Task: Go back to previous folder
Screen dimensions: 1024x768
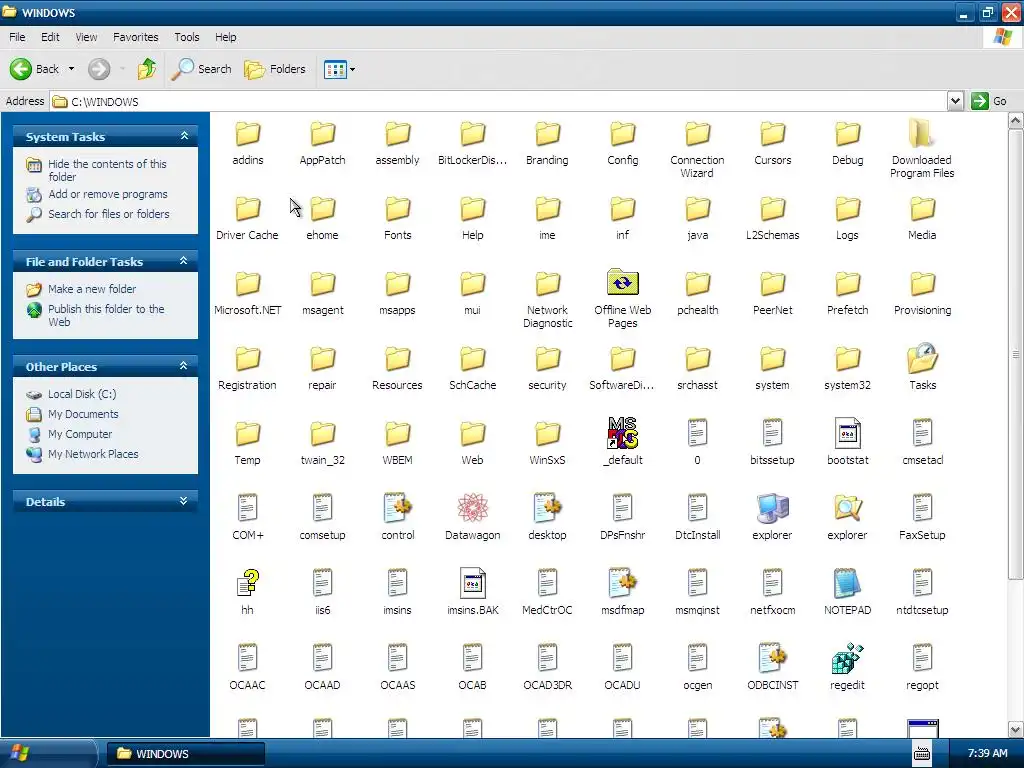Action: pos(35,69)
